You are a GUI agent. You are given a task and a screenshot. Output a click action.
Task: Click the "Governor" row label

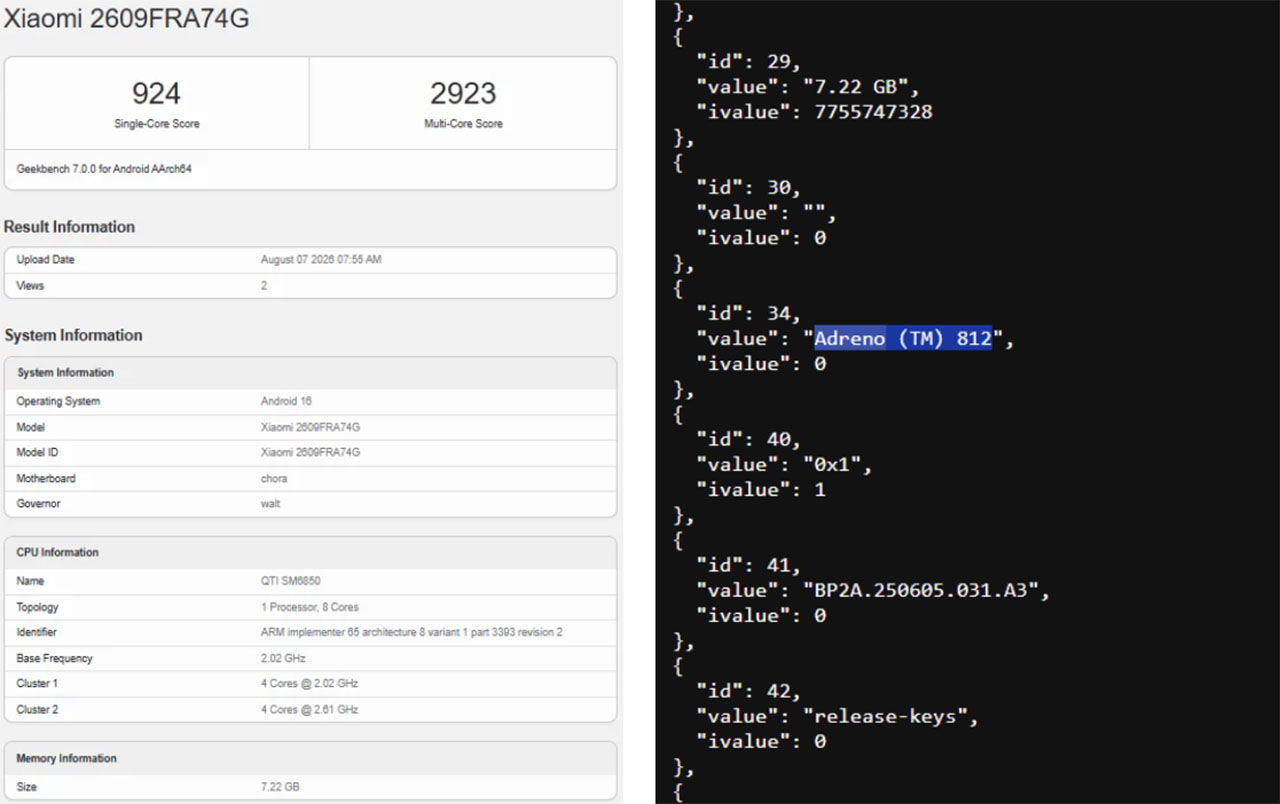click(x=38, y=504)
